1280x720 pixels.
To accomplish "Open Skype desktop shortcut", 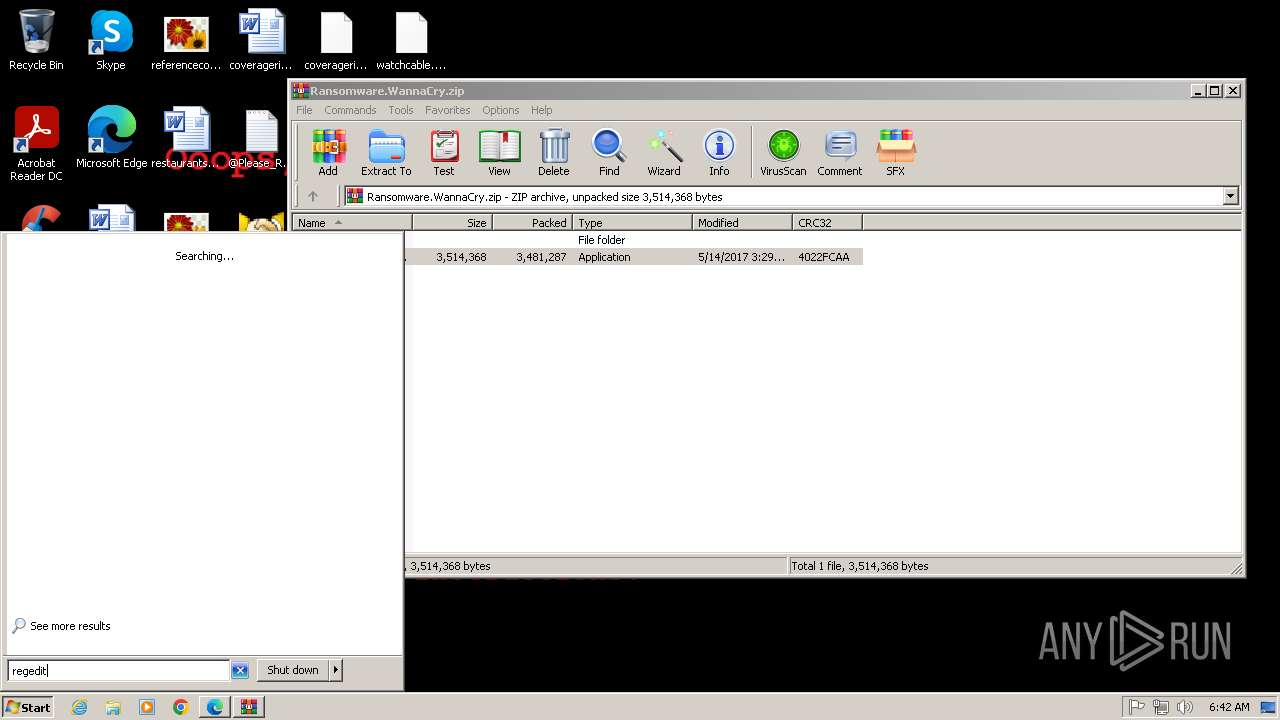I will (x=111, y=41).
